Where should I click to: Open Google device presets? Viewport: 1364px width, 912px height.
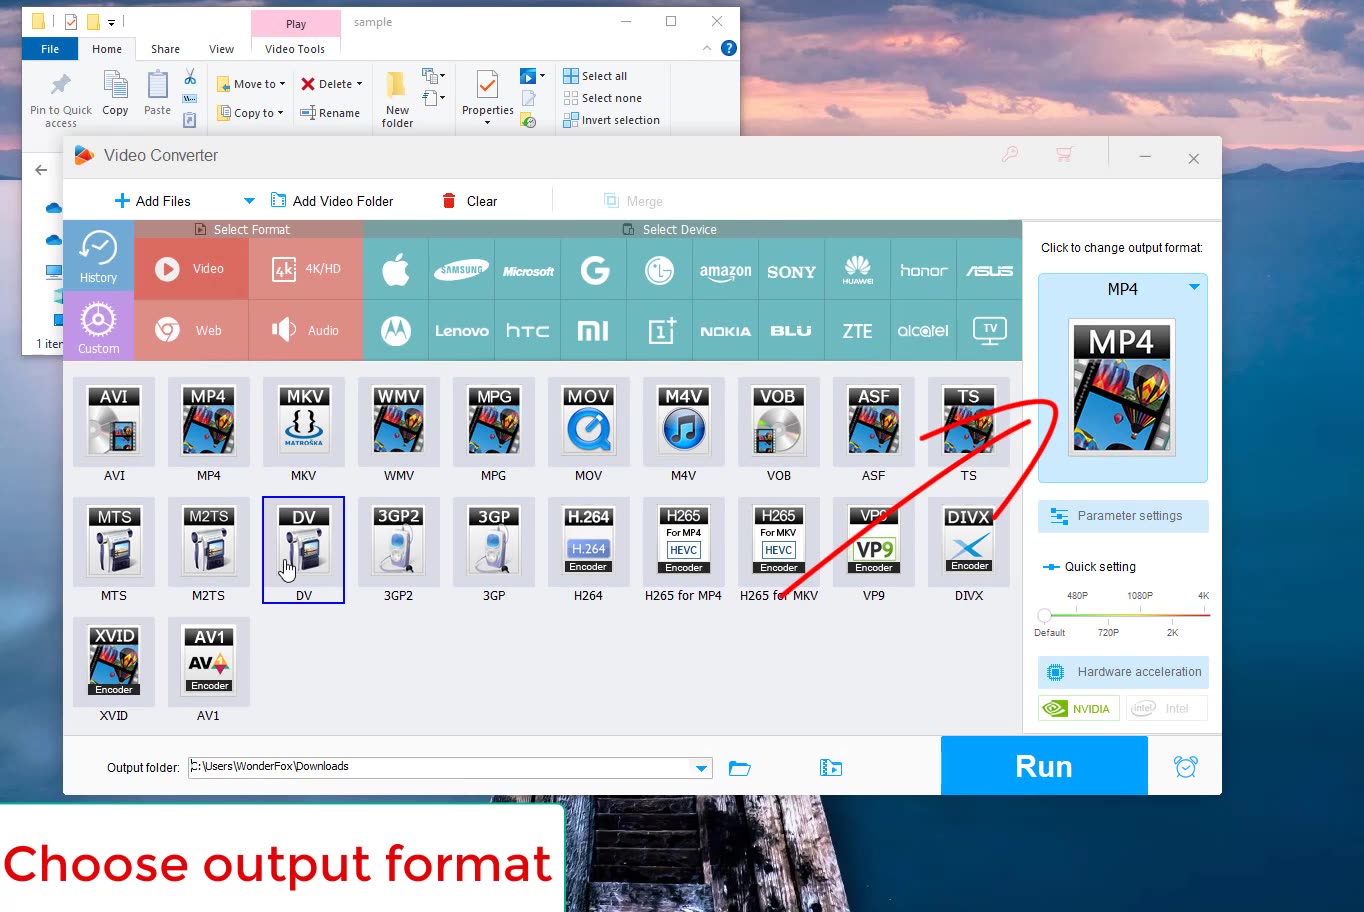(x=594, y=270)
